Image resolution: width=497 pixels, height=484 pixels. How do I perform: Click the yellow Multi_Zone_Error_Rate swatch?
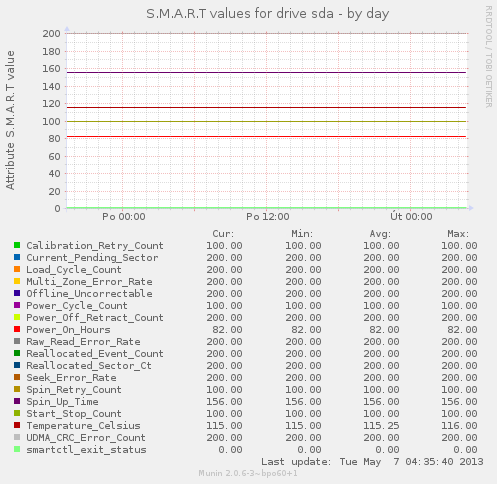coord(17,281)
